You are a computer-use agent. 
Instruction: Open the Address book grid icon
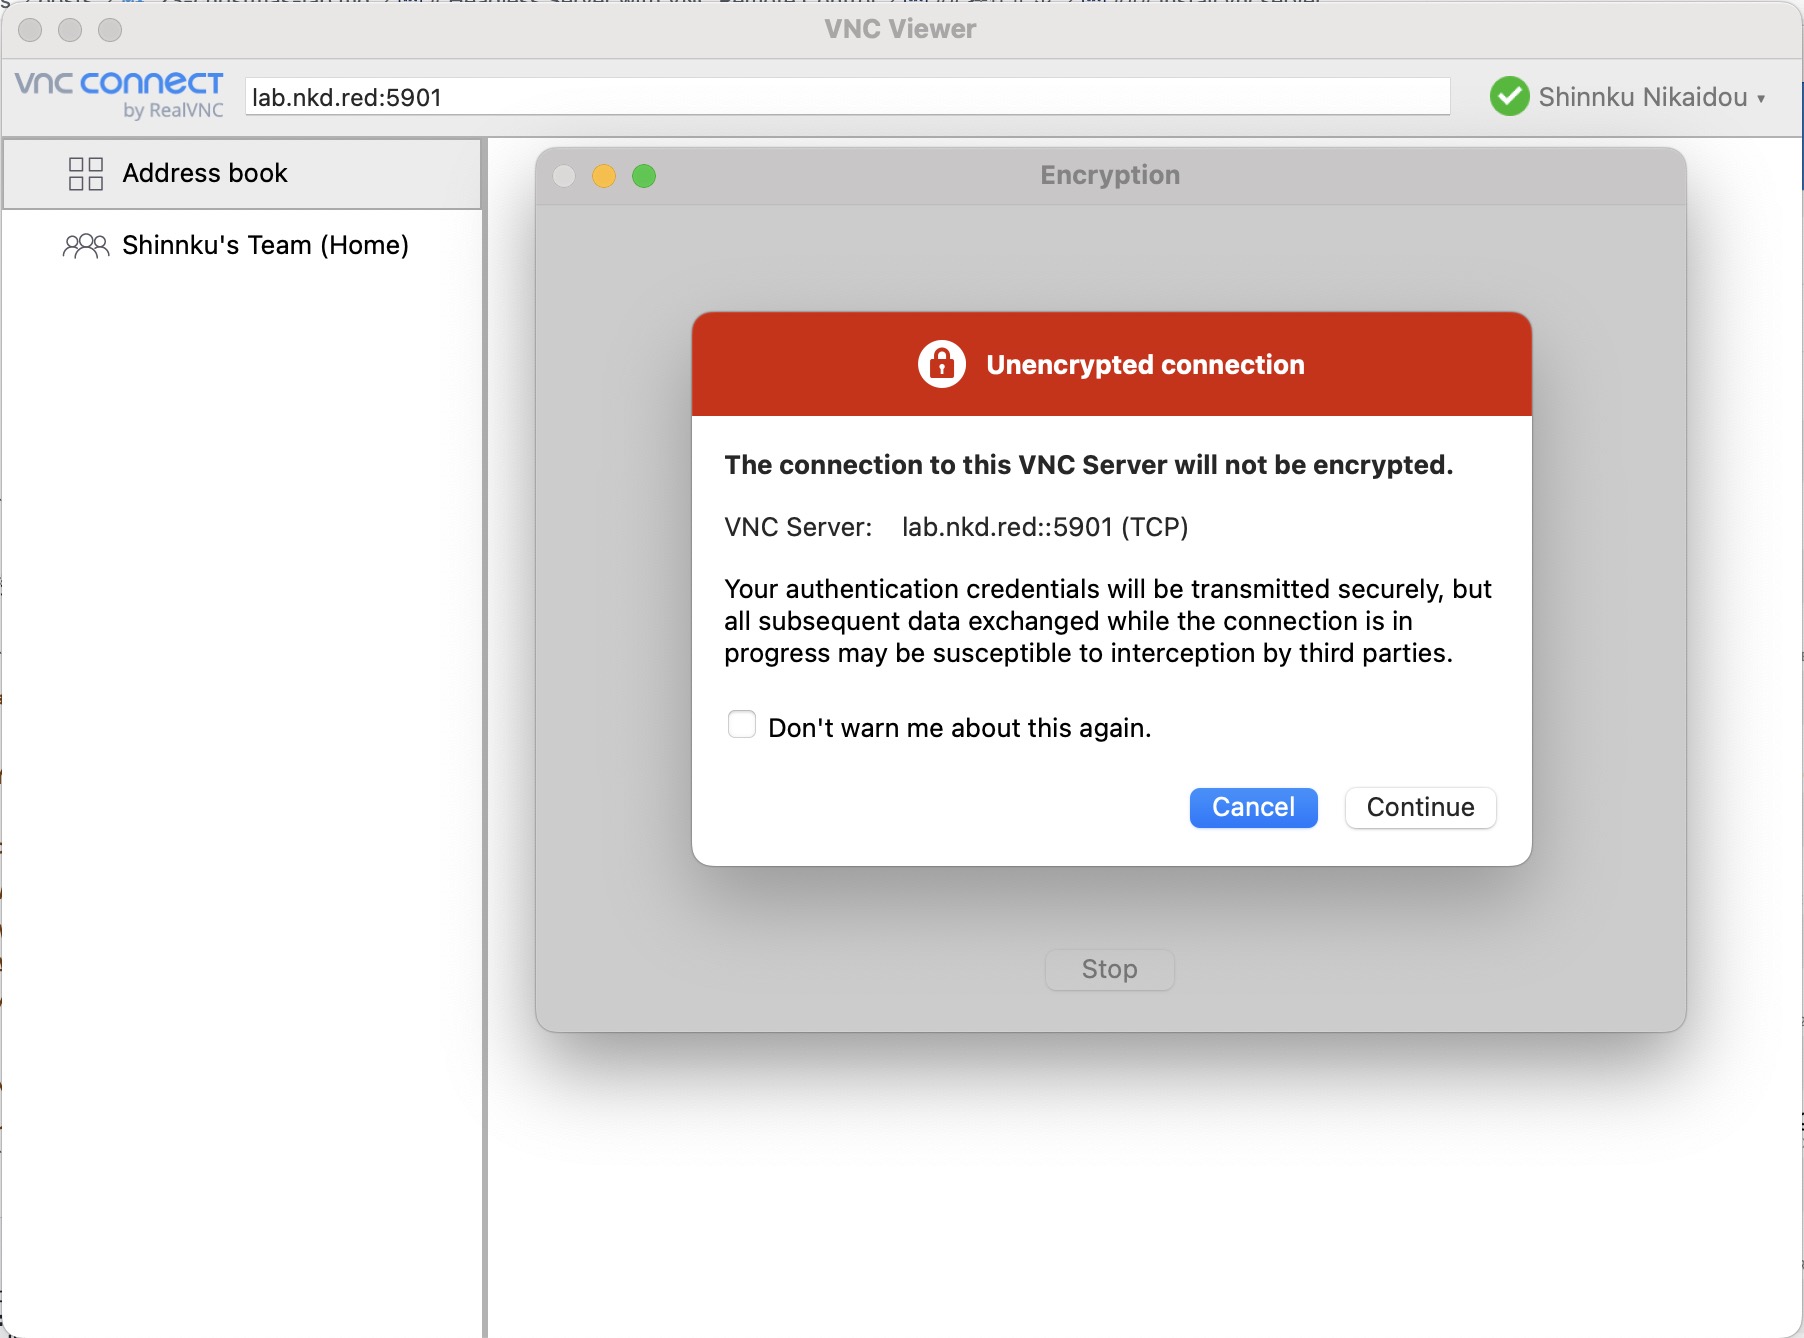[85, 172]
